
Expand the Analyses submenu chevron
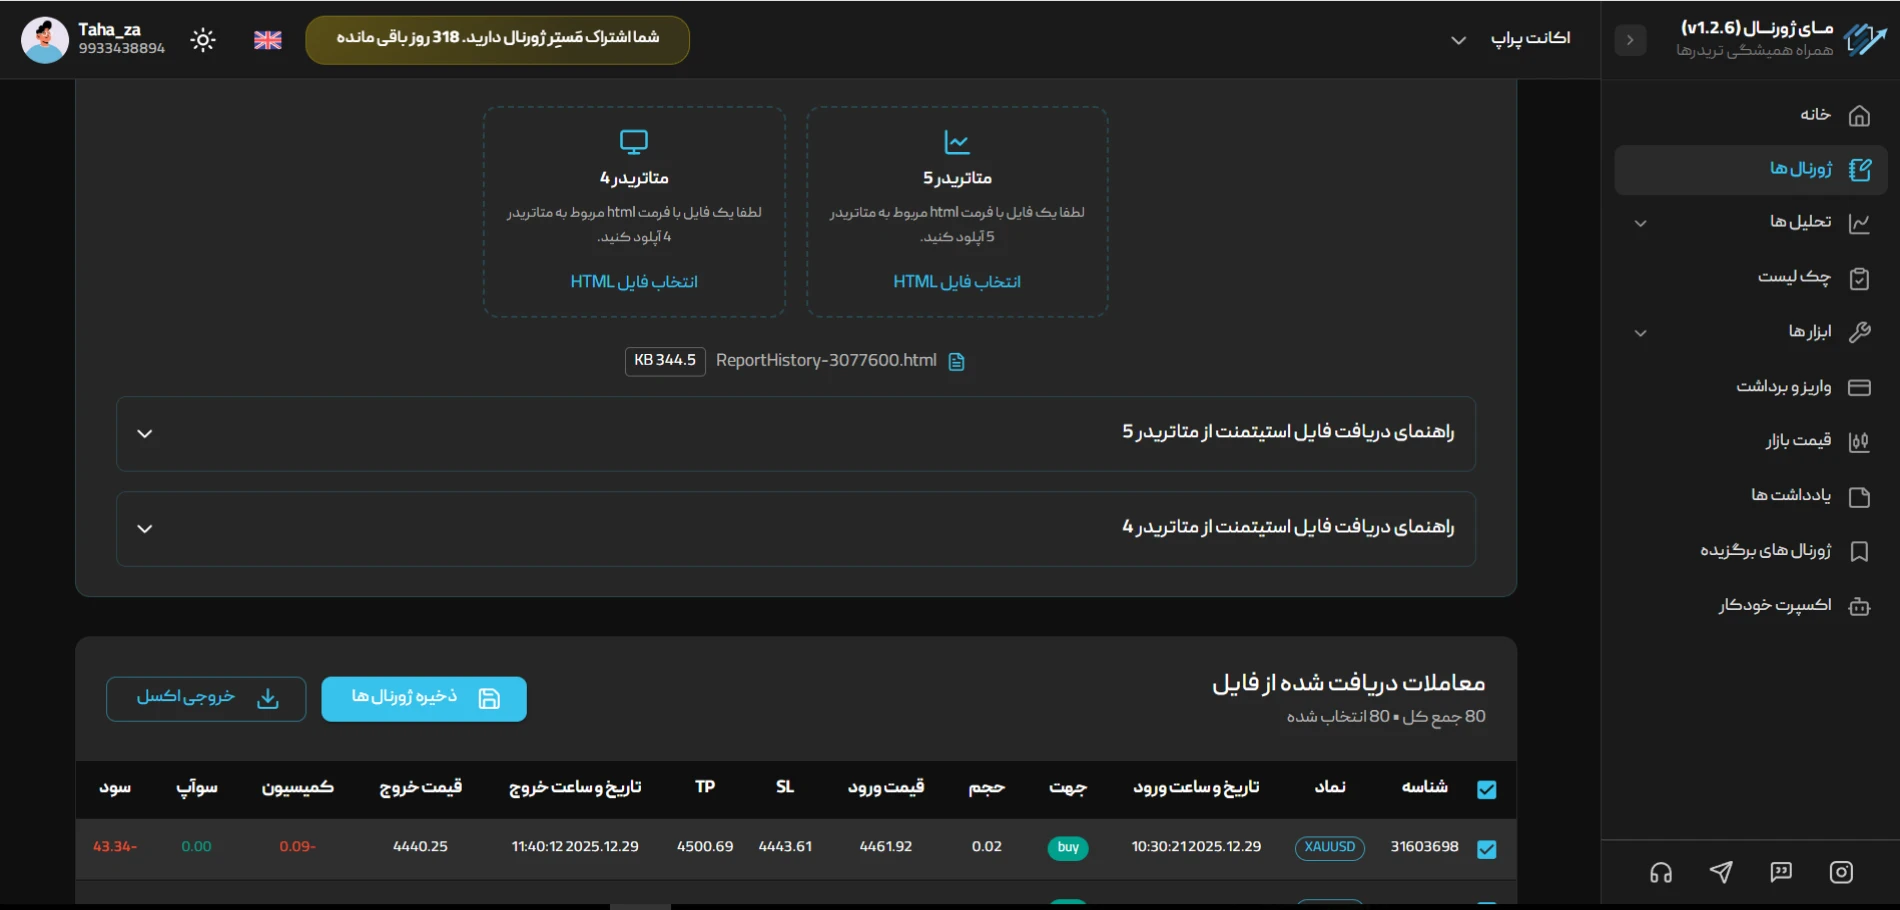click(x=1640, y=223)
